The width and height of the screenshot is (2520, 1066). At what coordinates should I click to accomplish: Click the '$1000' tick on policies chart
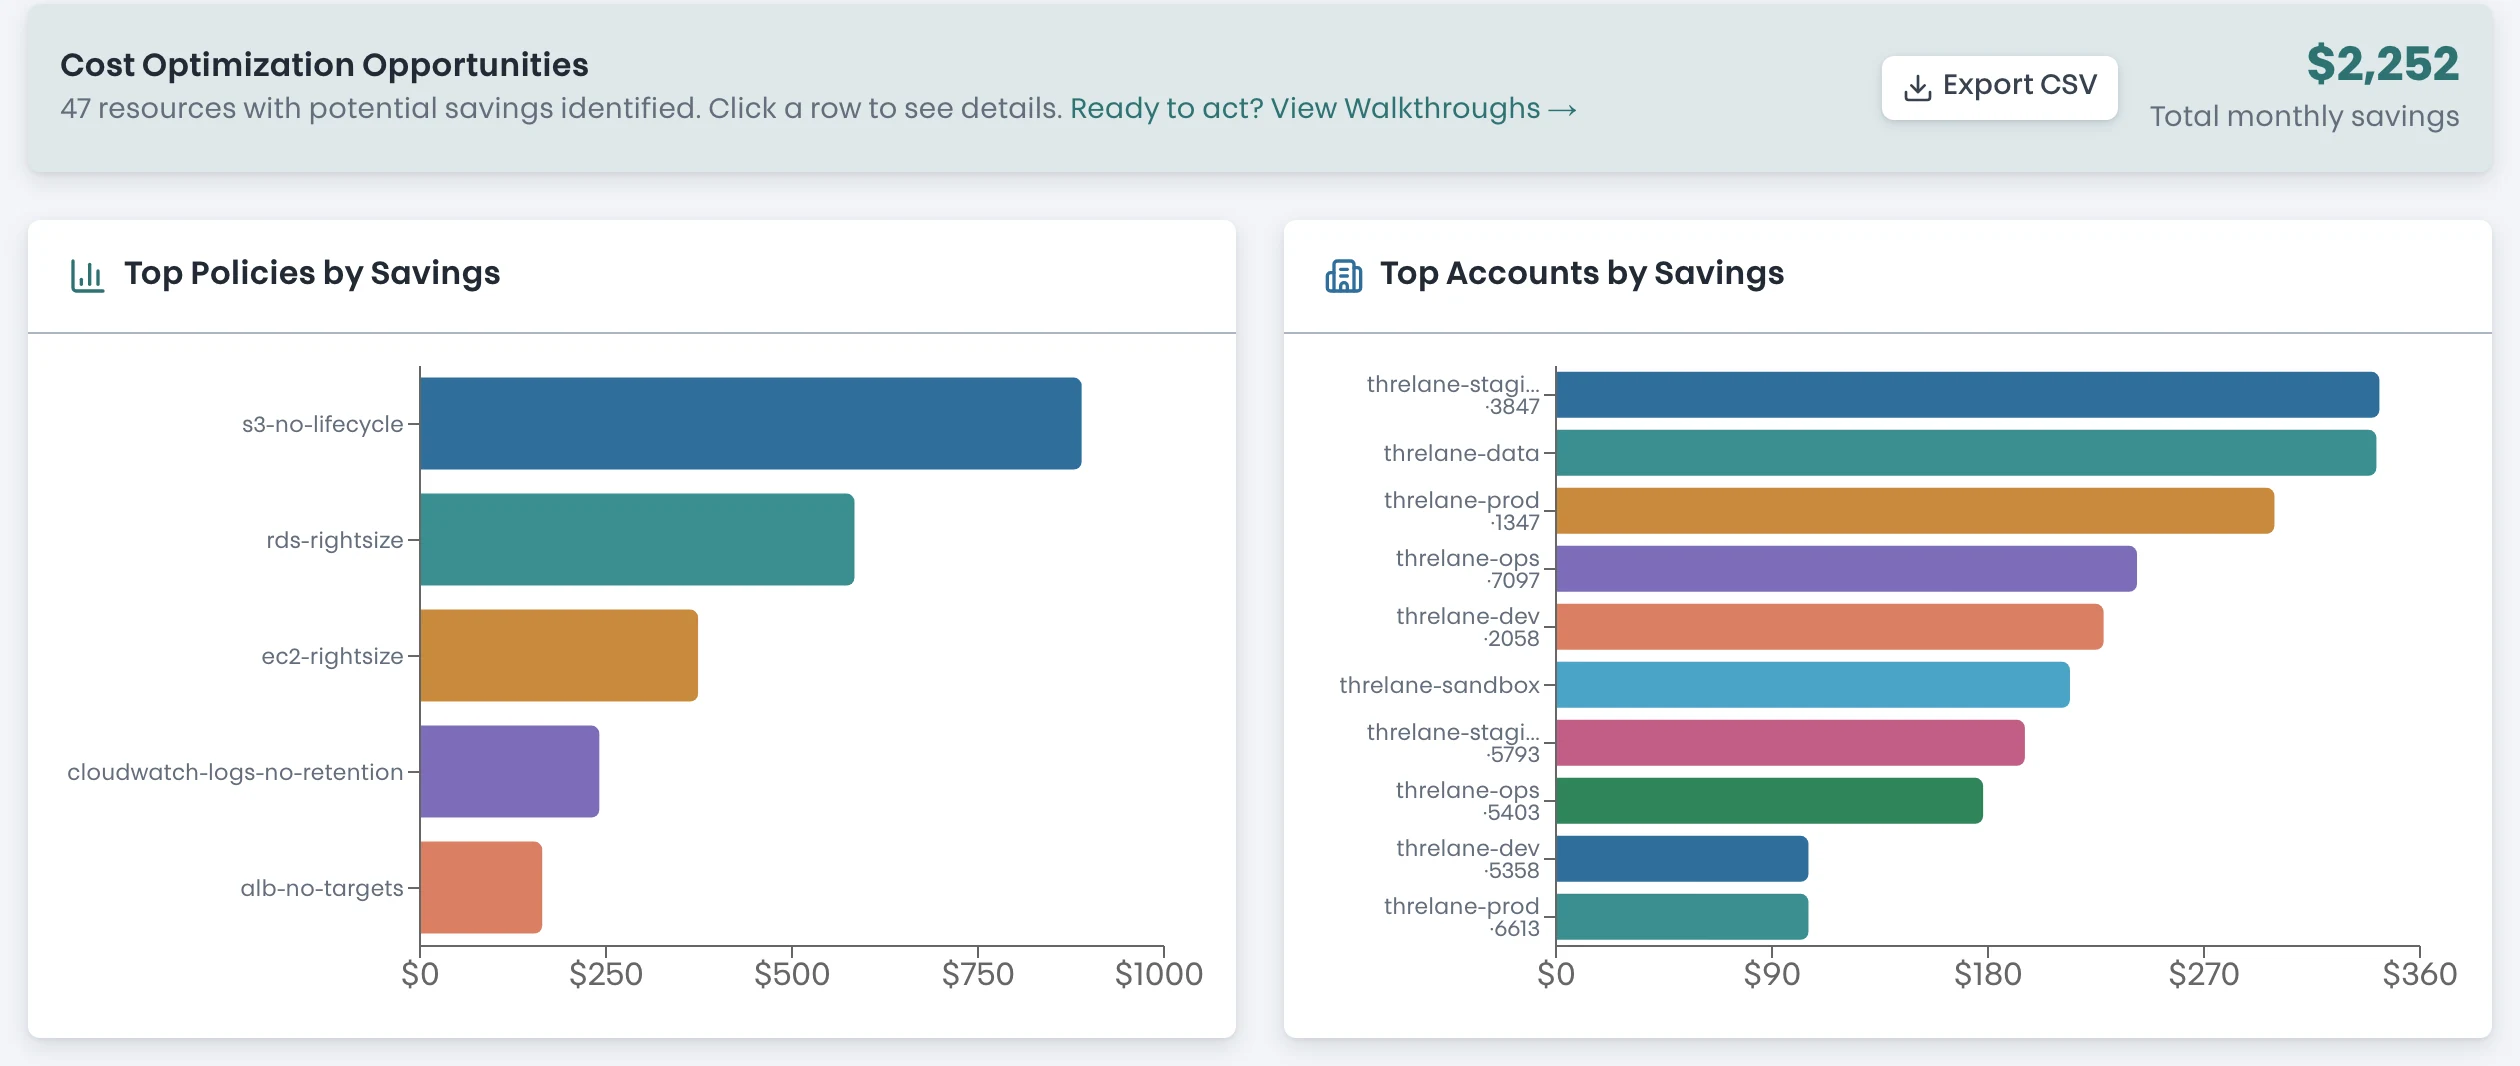click(1158, 974)
